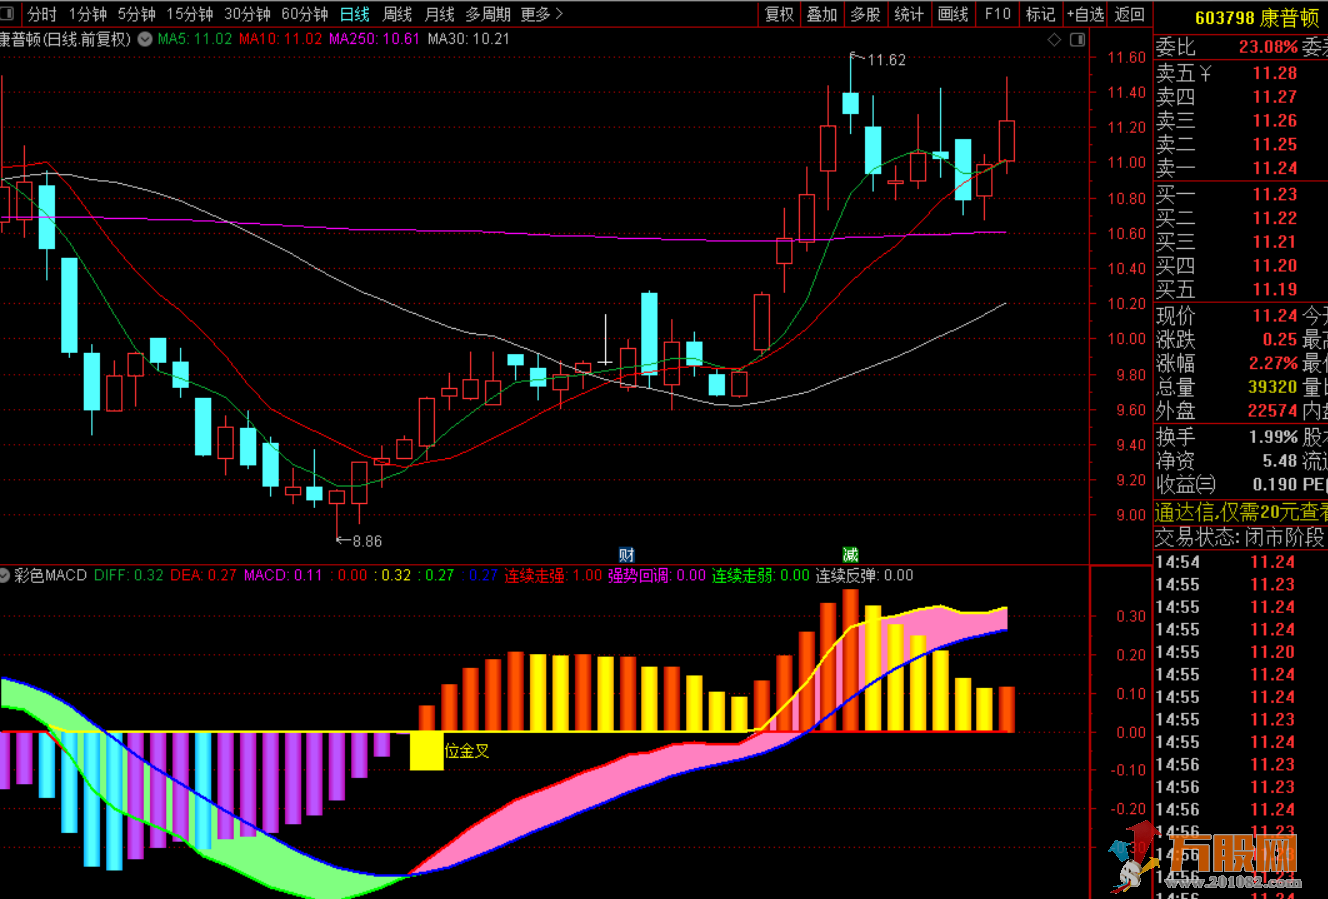Open the 画线 drawing tool
This screenshot has height=899, width=1328.
pos(953,14)
